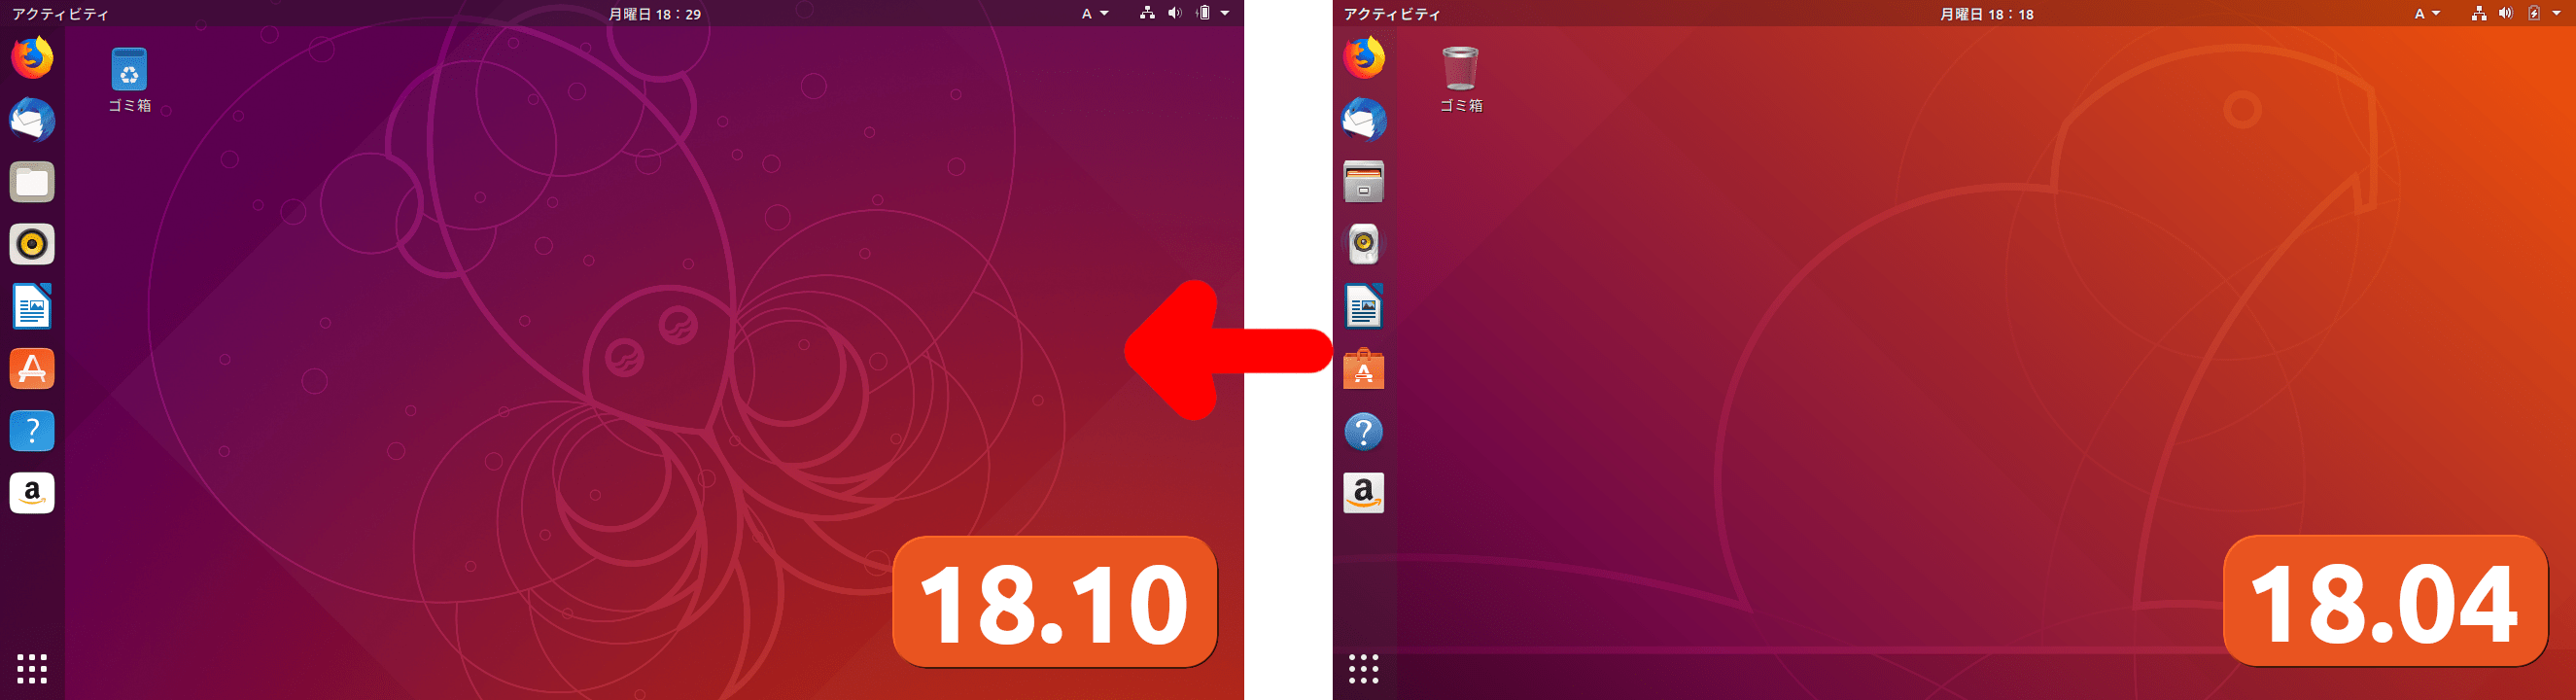Click volume icon in 18.04 top bar
The image size is (2576, 700).
point(2506,13)
